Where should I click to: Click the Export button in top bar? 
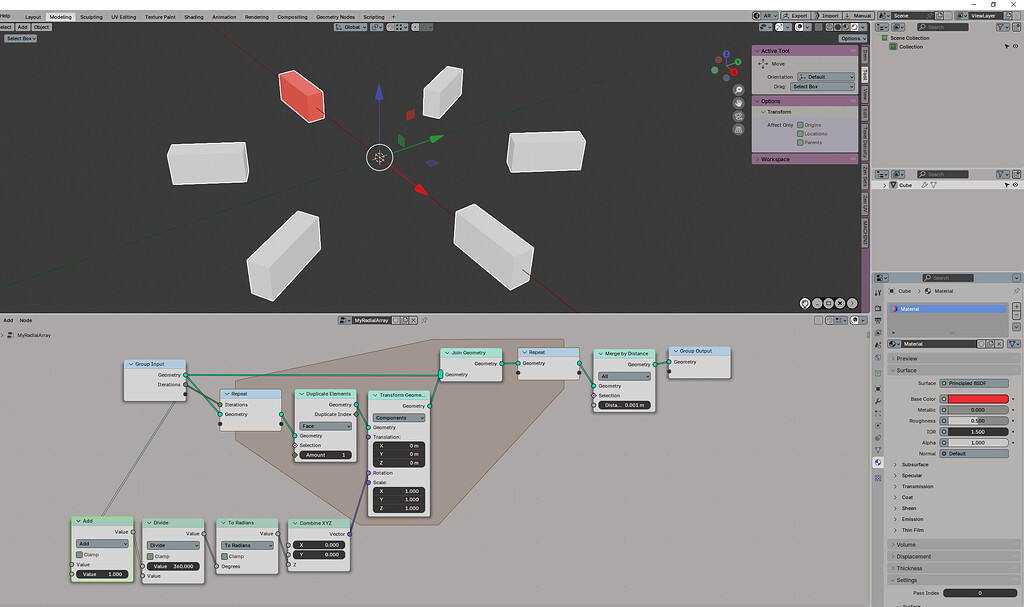pyautogui.click(x=795, y=16)
